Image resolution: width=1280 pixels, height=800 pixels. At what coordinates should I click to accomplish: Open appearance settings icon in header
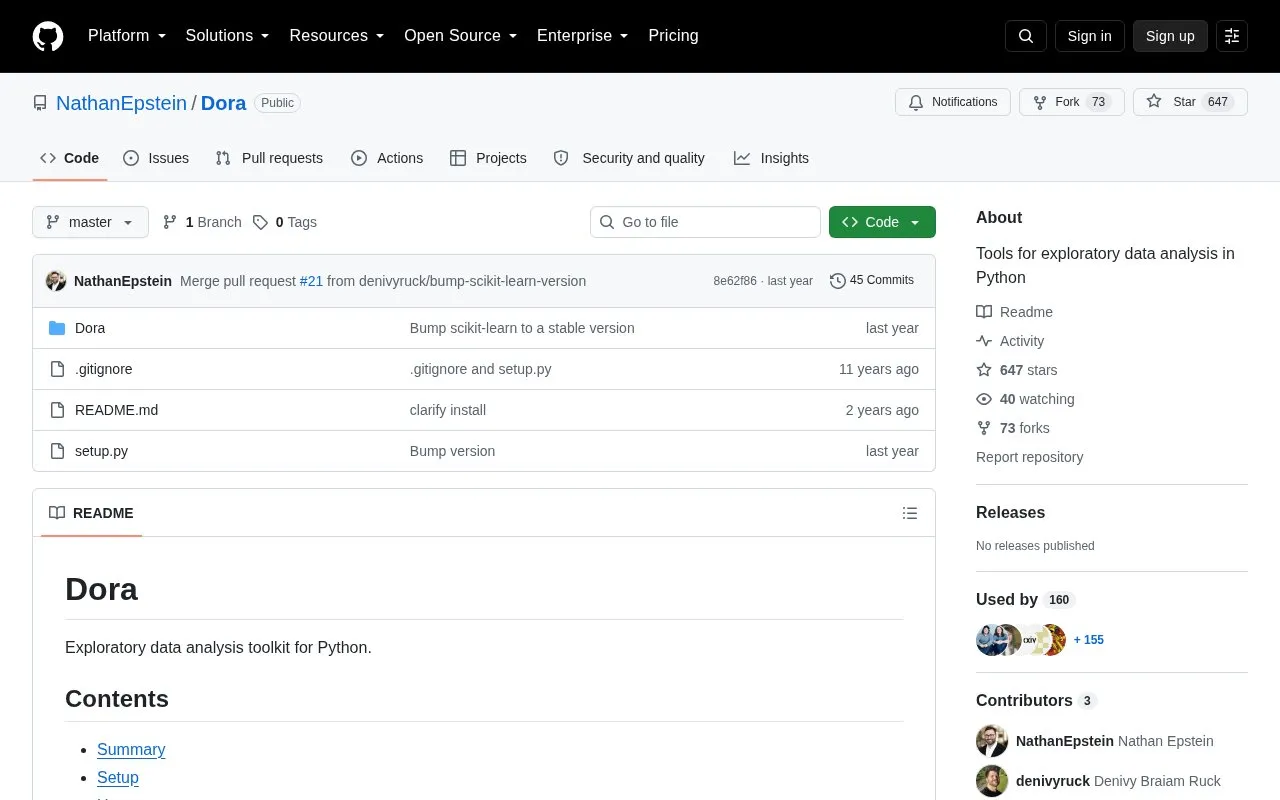pyautogui.click(x=1232, y=36)
